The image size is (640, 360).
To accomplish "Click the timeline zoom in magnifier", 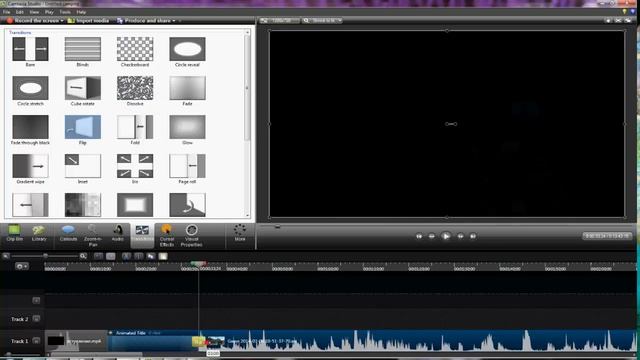I will (83, 256).
